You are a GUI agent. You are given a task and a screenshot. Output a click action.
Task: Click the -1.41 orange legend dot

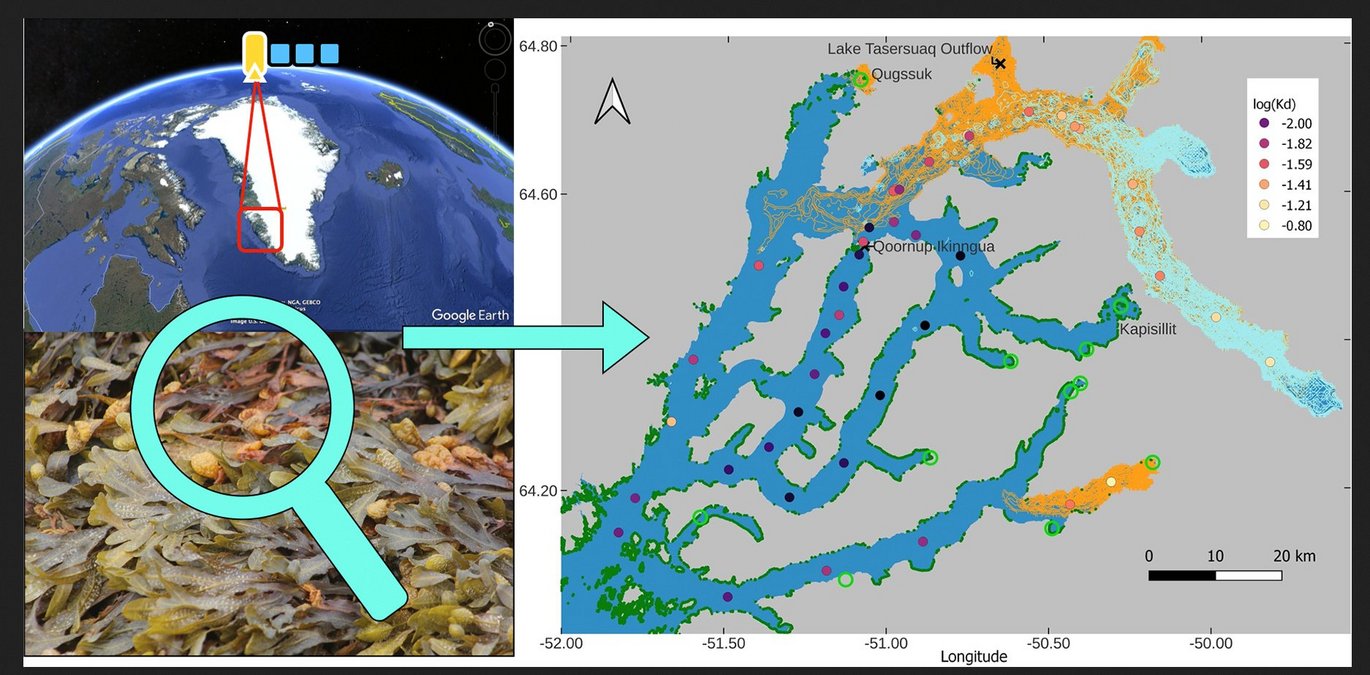[1264, 185]
